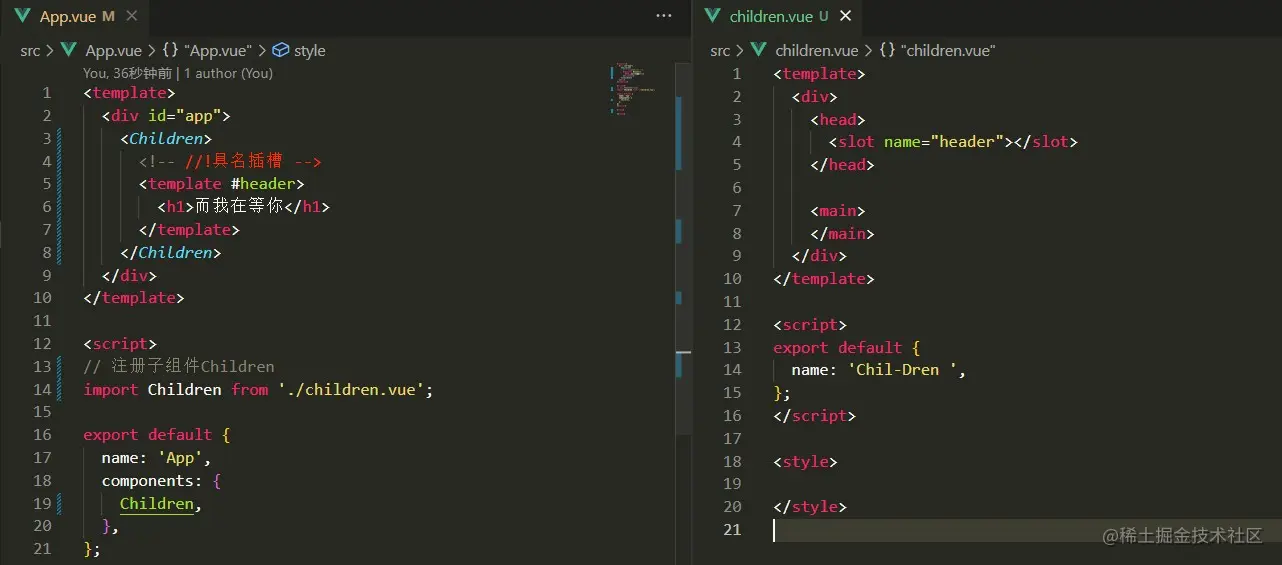Click the cube icon beside style breadcrumb
Image resolution: width=1282 pixels, height=565 pixels.
[x=281, y=50]
